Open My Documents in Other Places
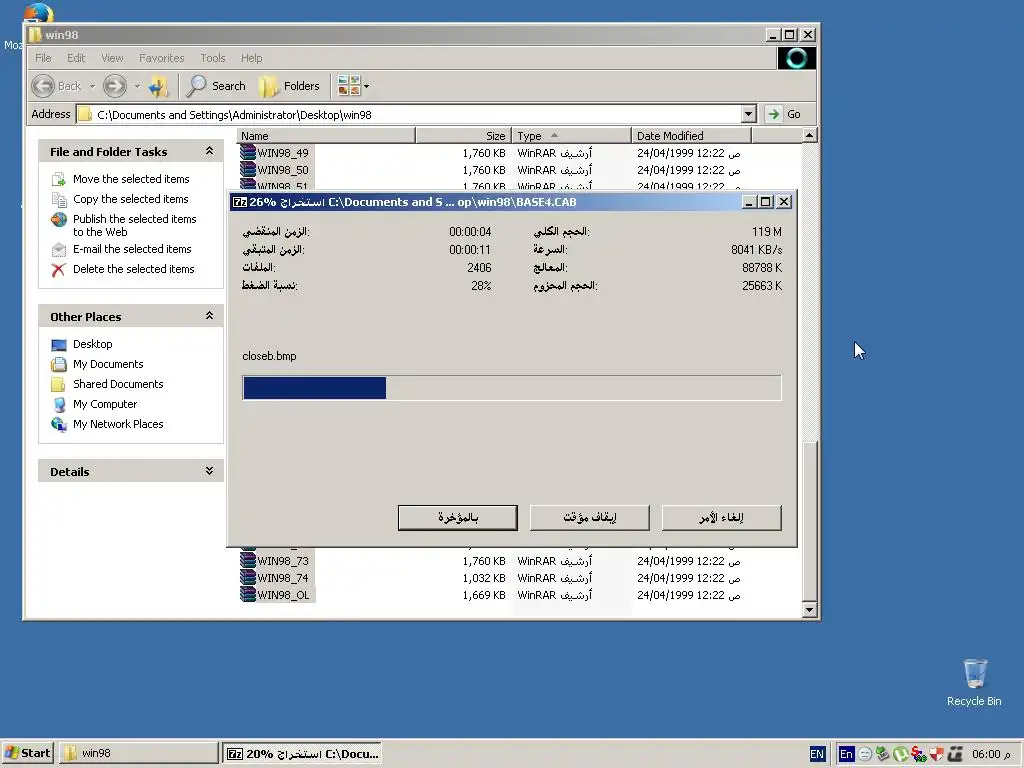 click(108, 364)
